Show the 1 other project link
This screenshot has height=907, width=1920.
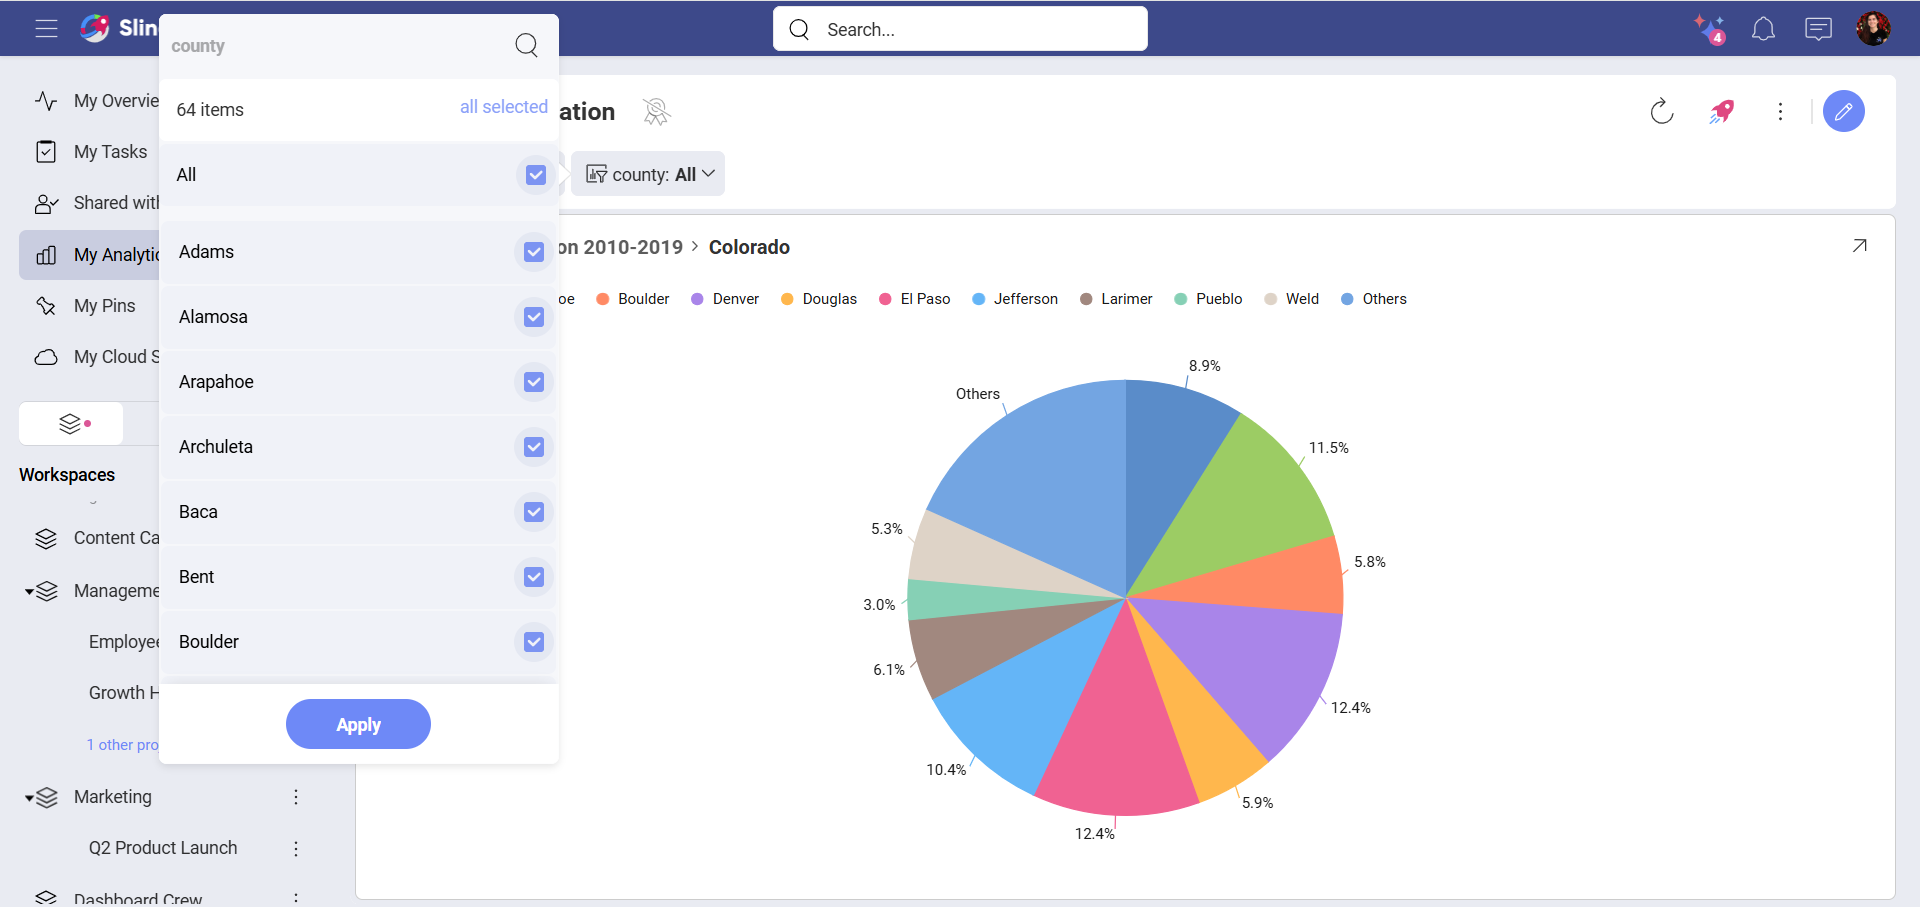[x=122, y=745]
